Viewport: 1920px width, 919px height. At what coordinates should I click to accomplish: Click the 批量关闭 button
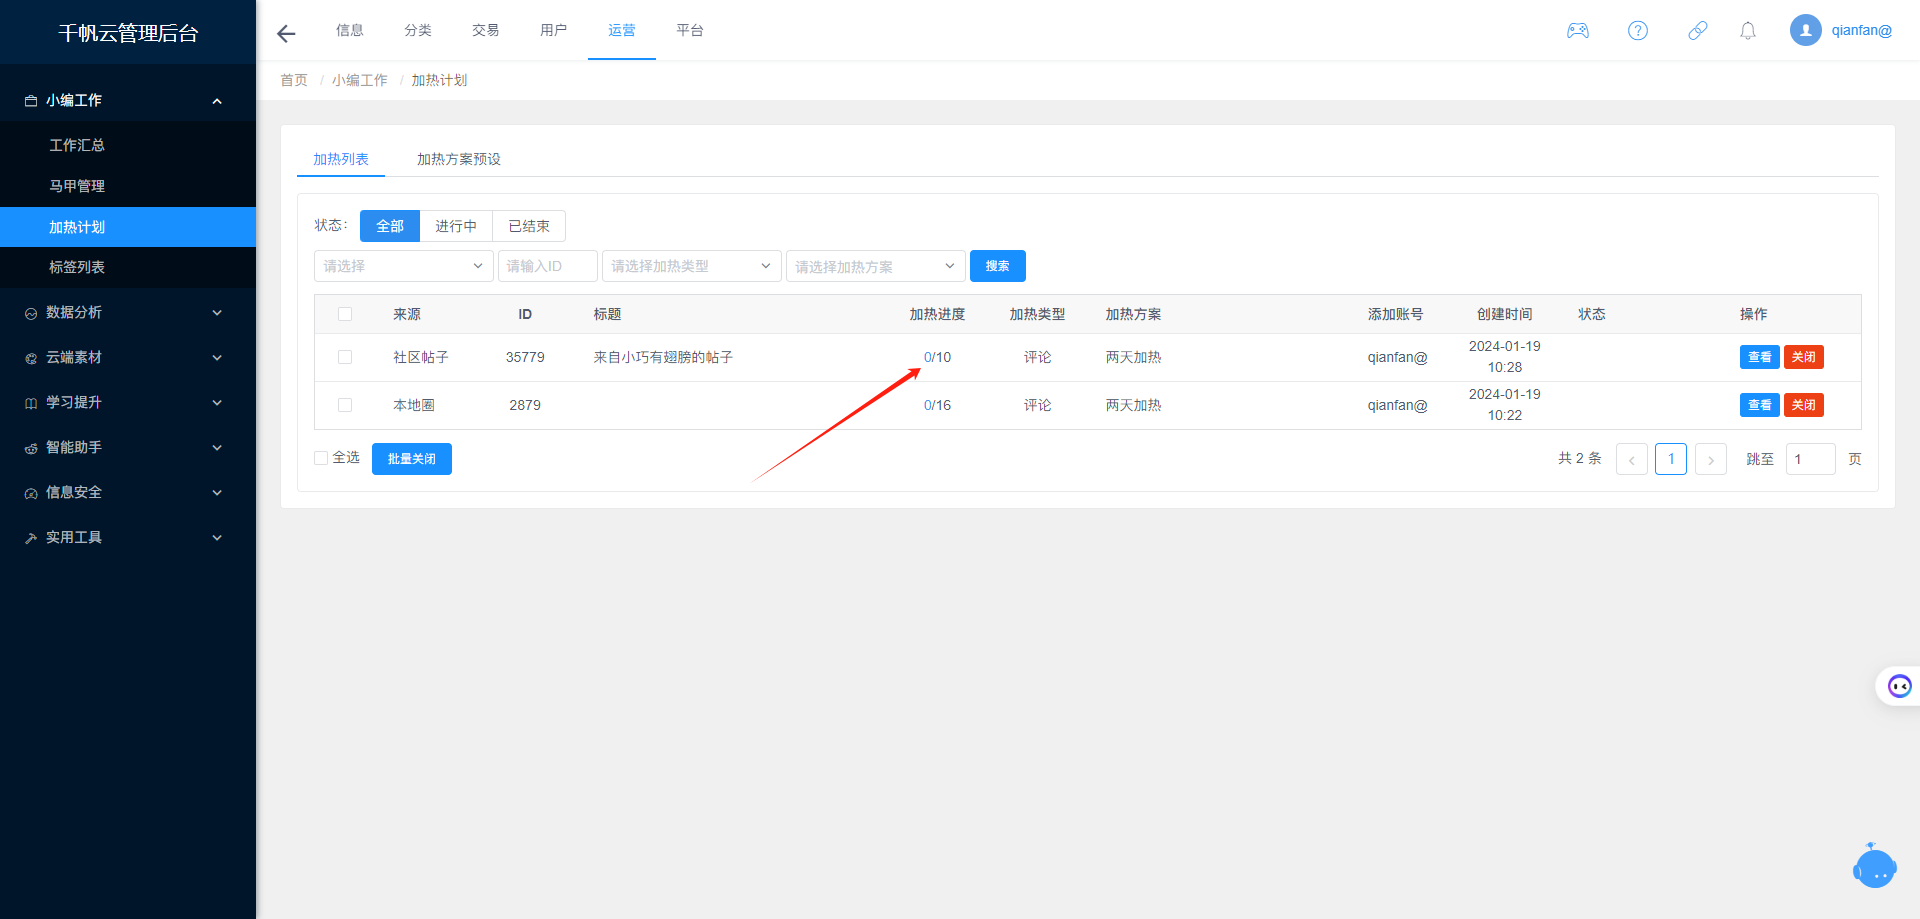pyautogui.click(x=412, y=459)
